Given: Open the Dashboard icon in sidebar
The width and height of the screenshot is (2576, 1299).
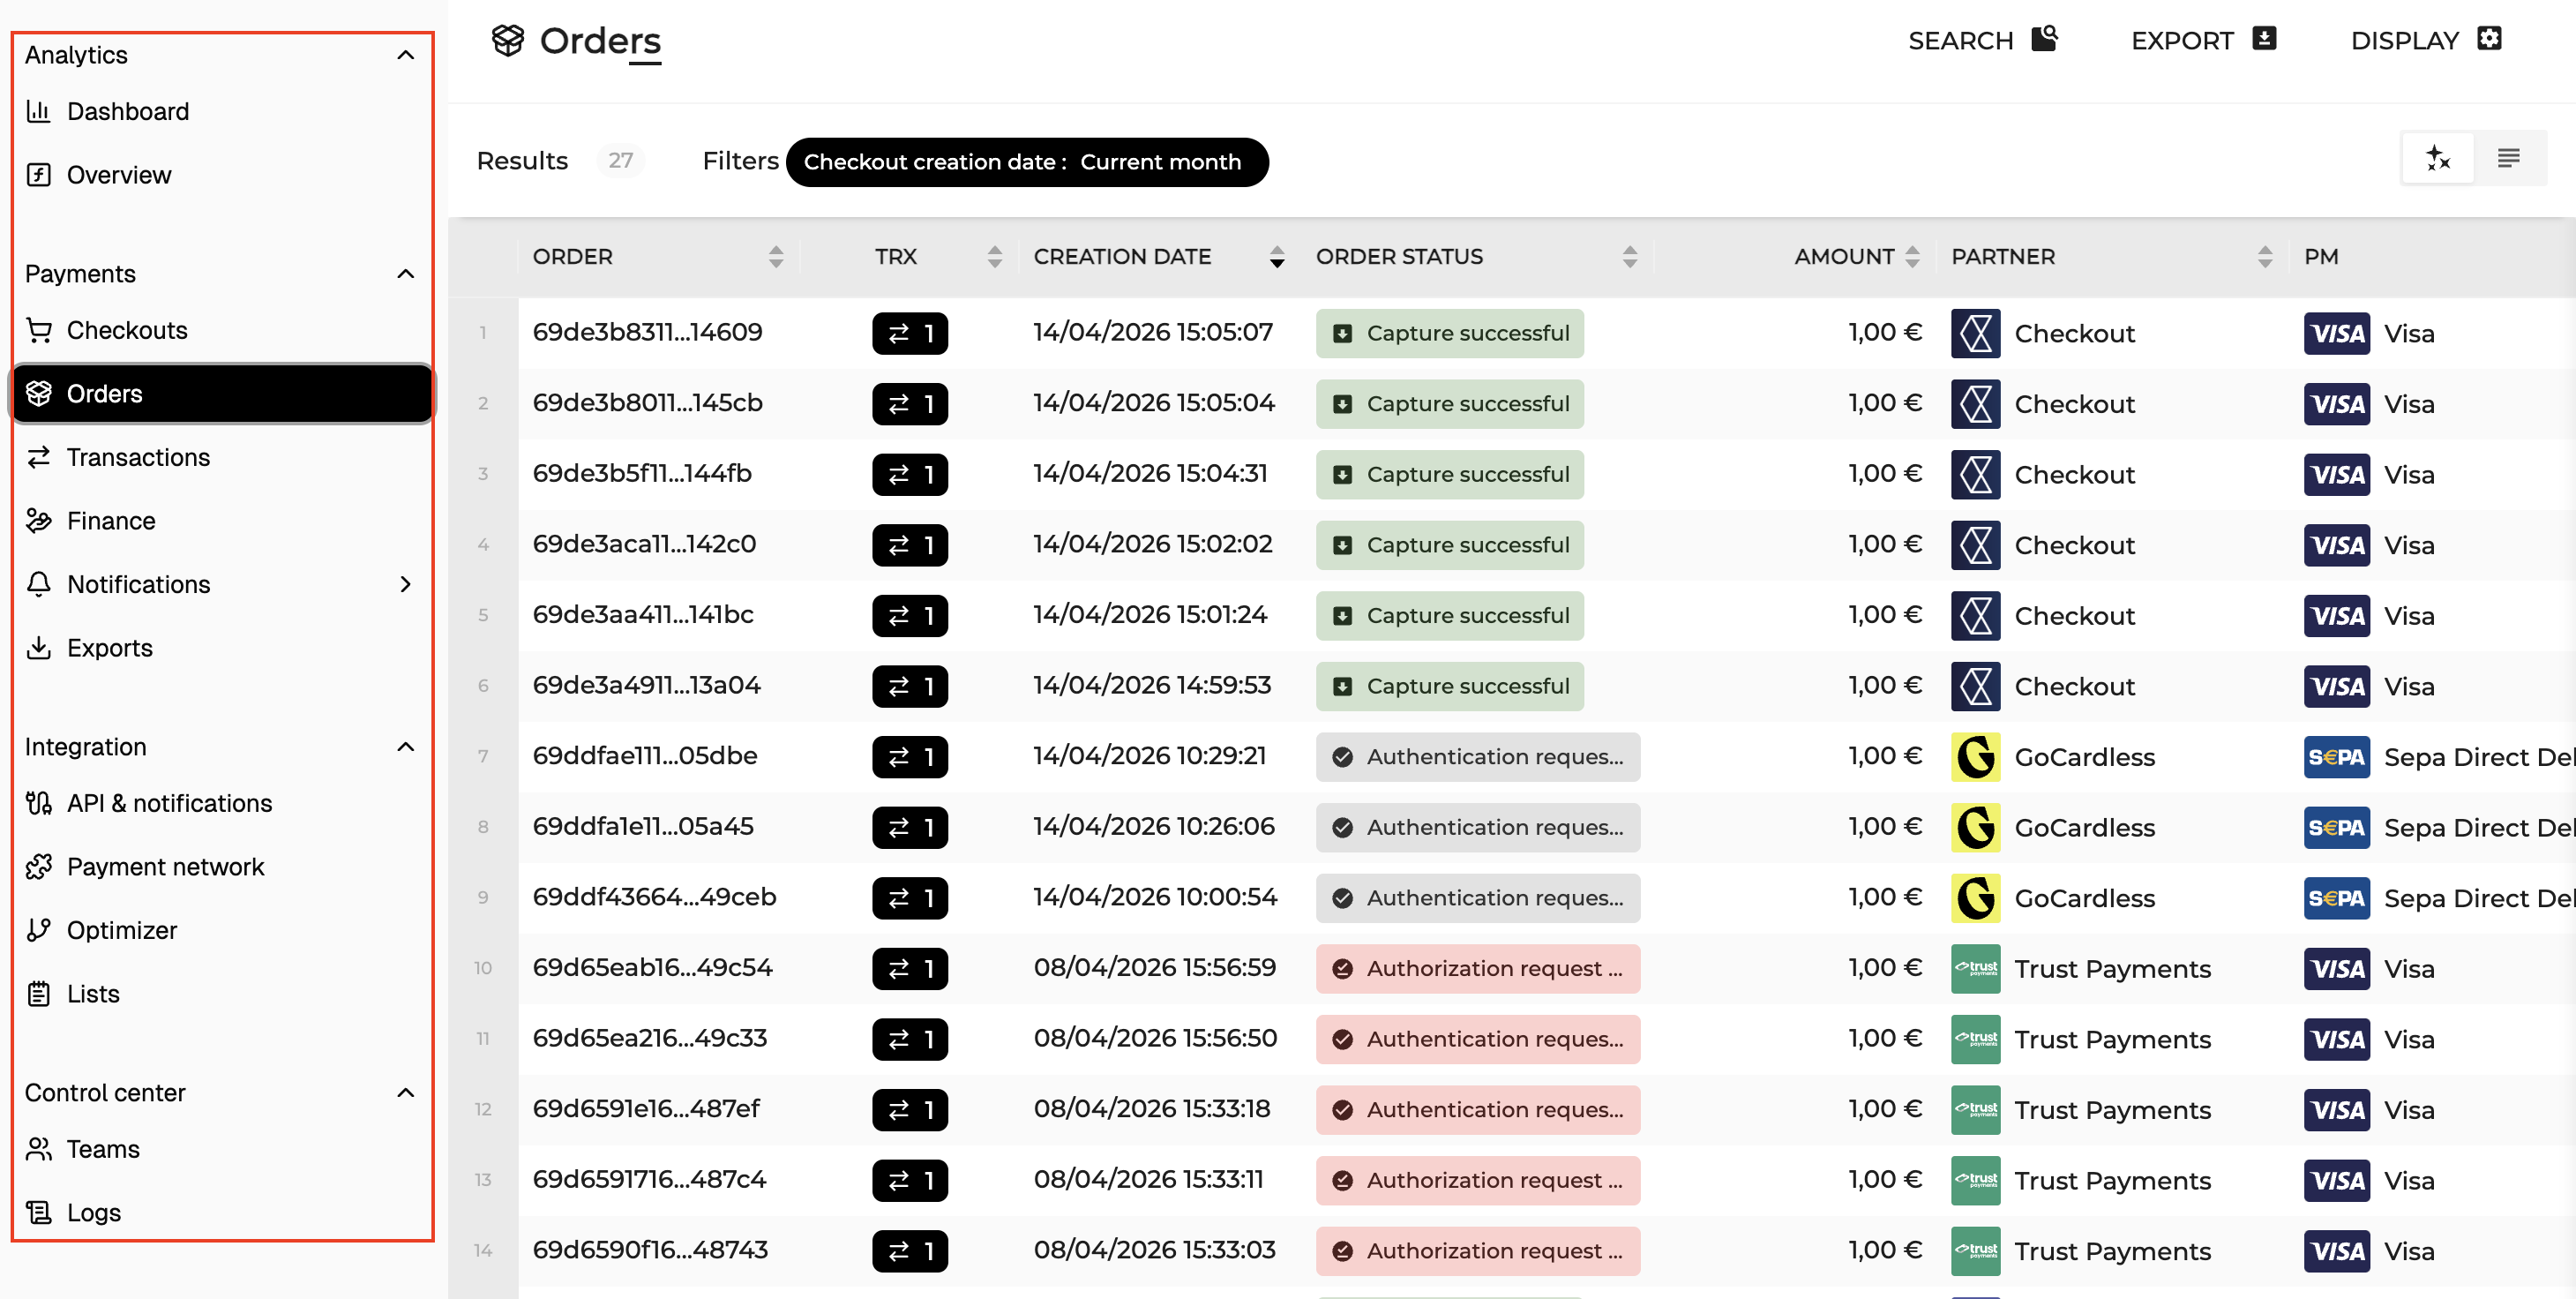Looking at the screenshot, I should point(38,111).
